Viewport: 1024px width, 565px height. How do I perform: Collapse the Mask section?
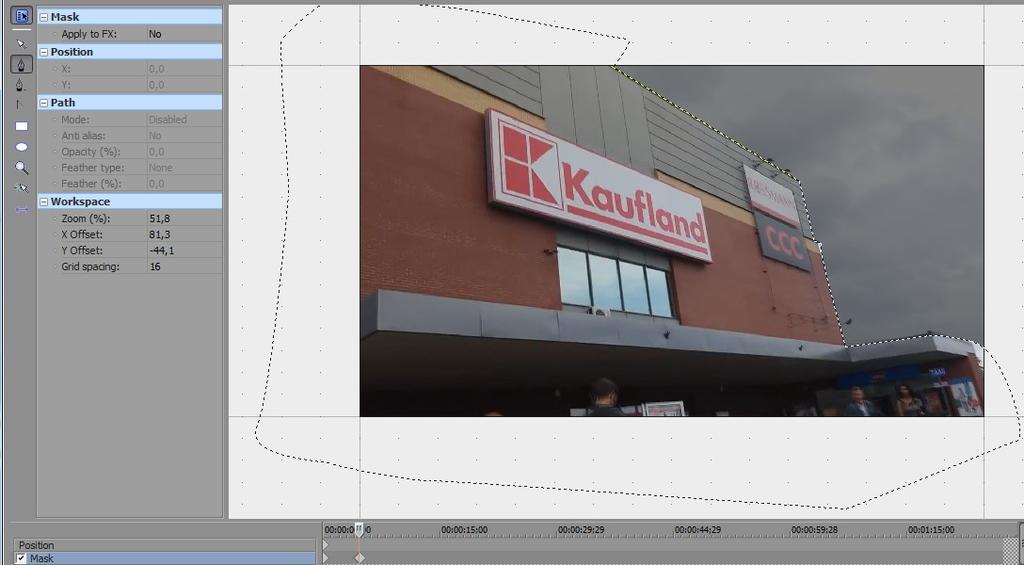coord(44,17)
